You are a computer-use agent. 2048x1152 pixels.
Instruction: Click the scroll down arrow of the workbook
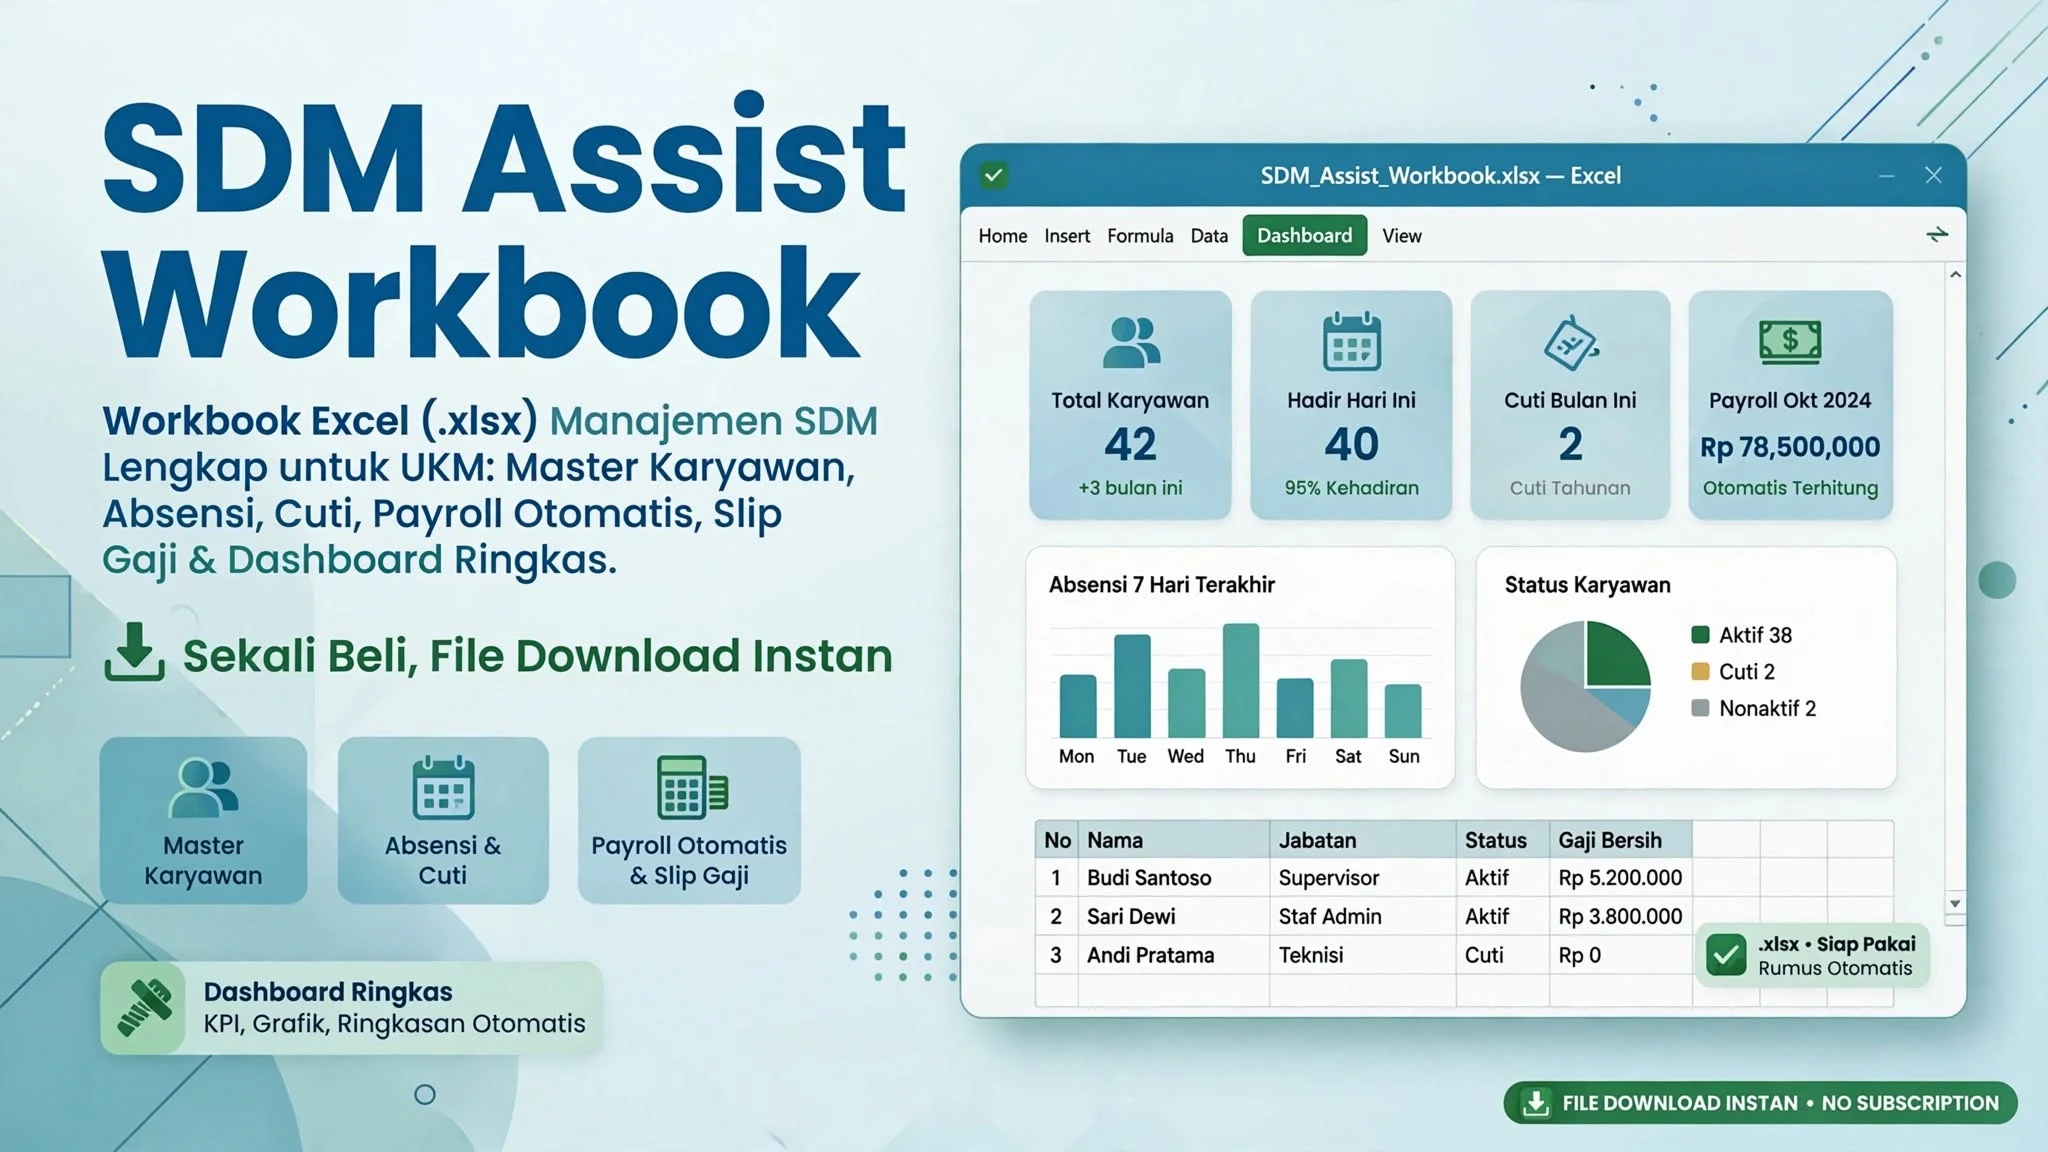pos(1955,904)
